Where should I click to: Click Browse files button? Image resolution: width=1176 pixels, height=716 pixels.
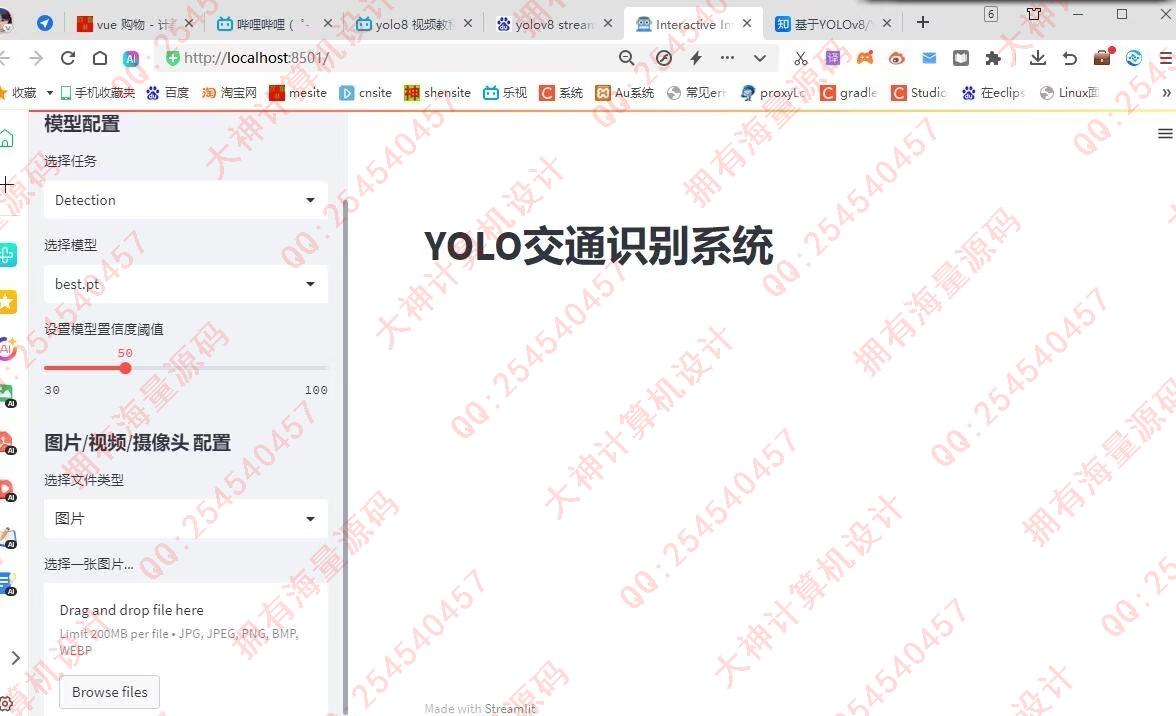coord(110,692)
